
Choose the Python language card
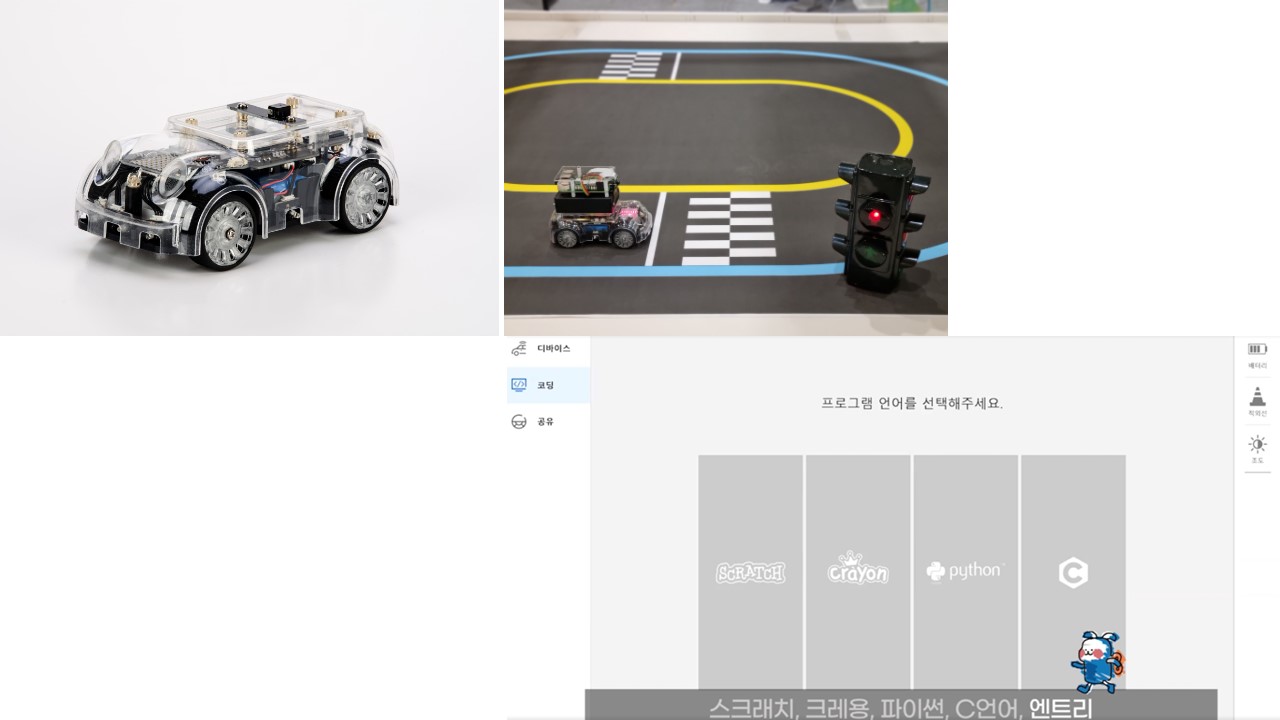coord(965,572)
